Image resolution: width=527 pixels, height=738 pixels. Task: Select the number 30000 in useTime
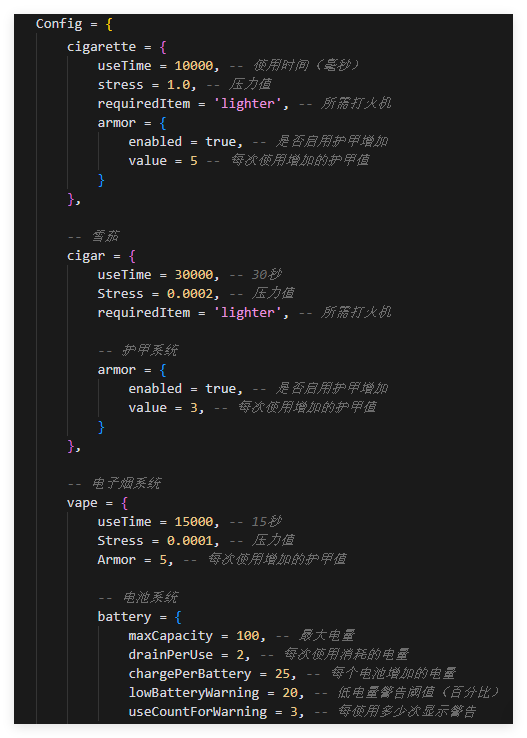[194, 275]
